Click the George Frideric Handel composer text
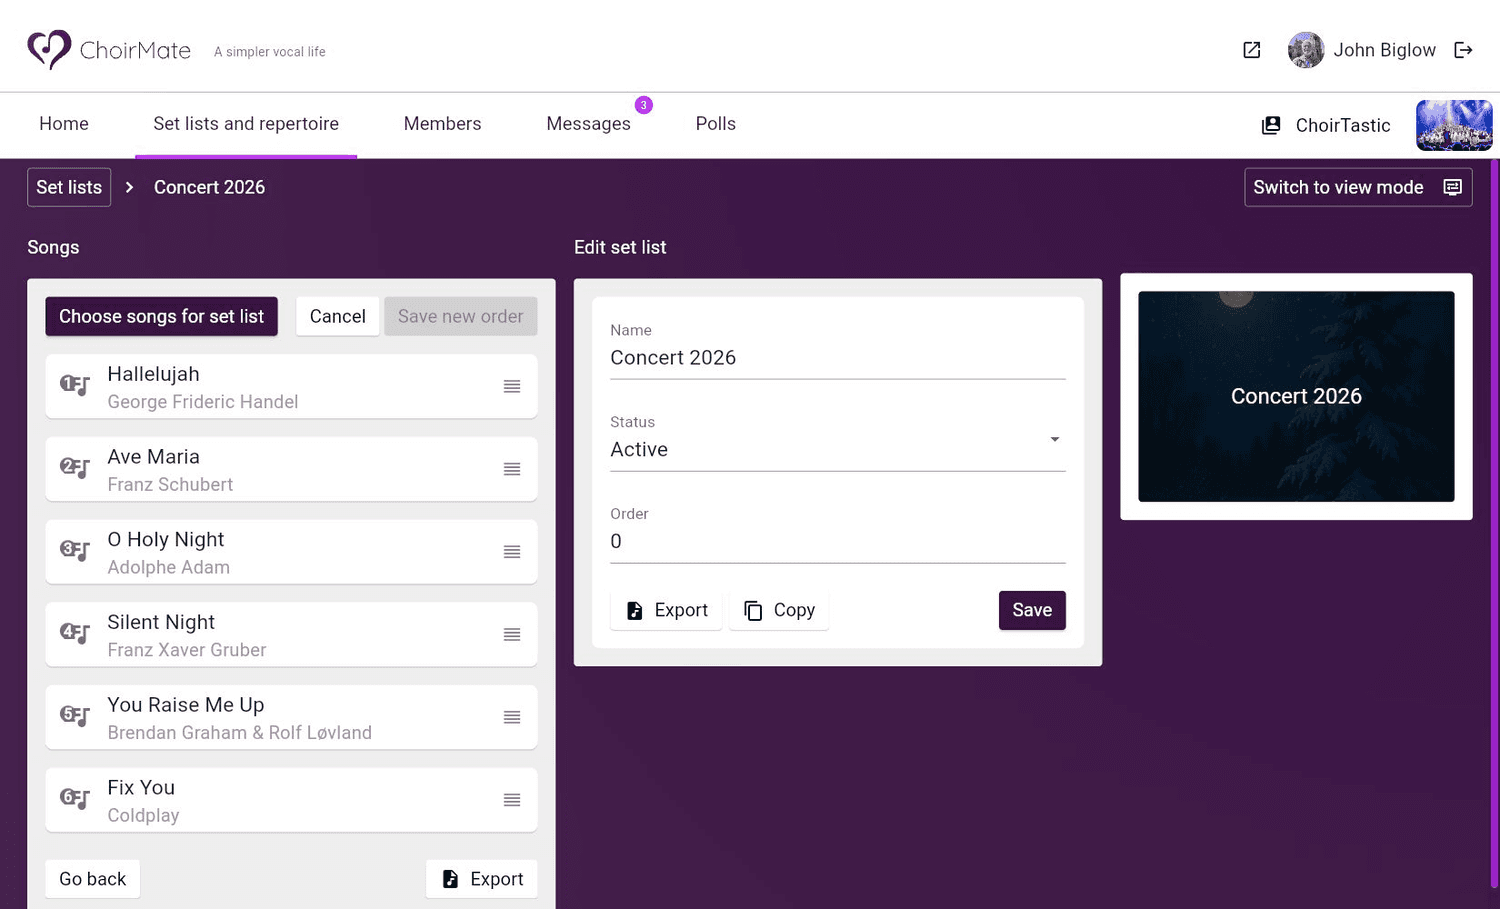The height and width of the screenshot is (909, 1500). click(202, 402)
